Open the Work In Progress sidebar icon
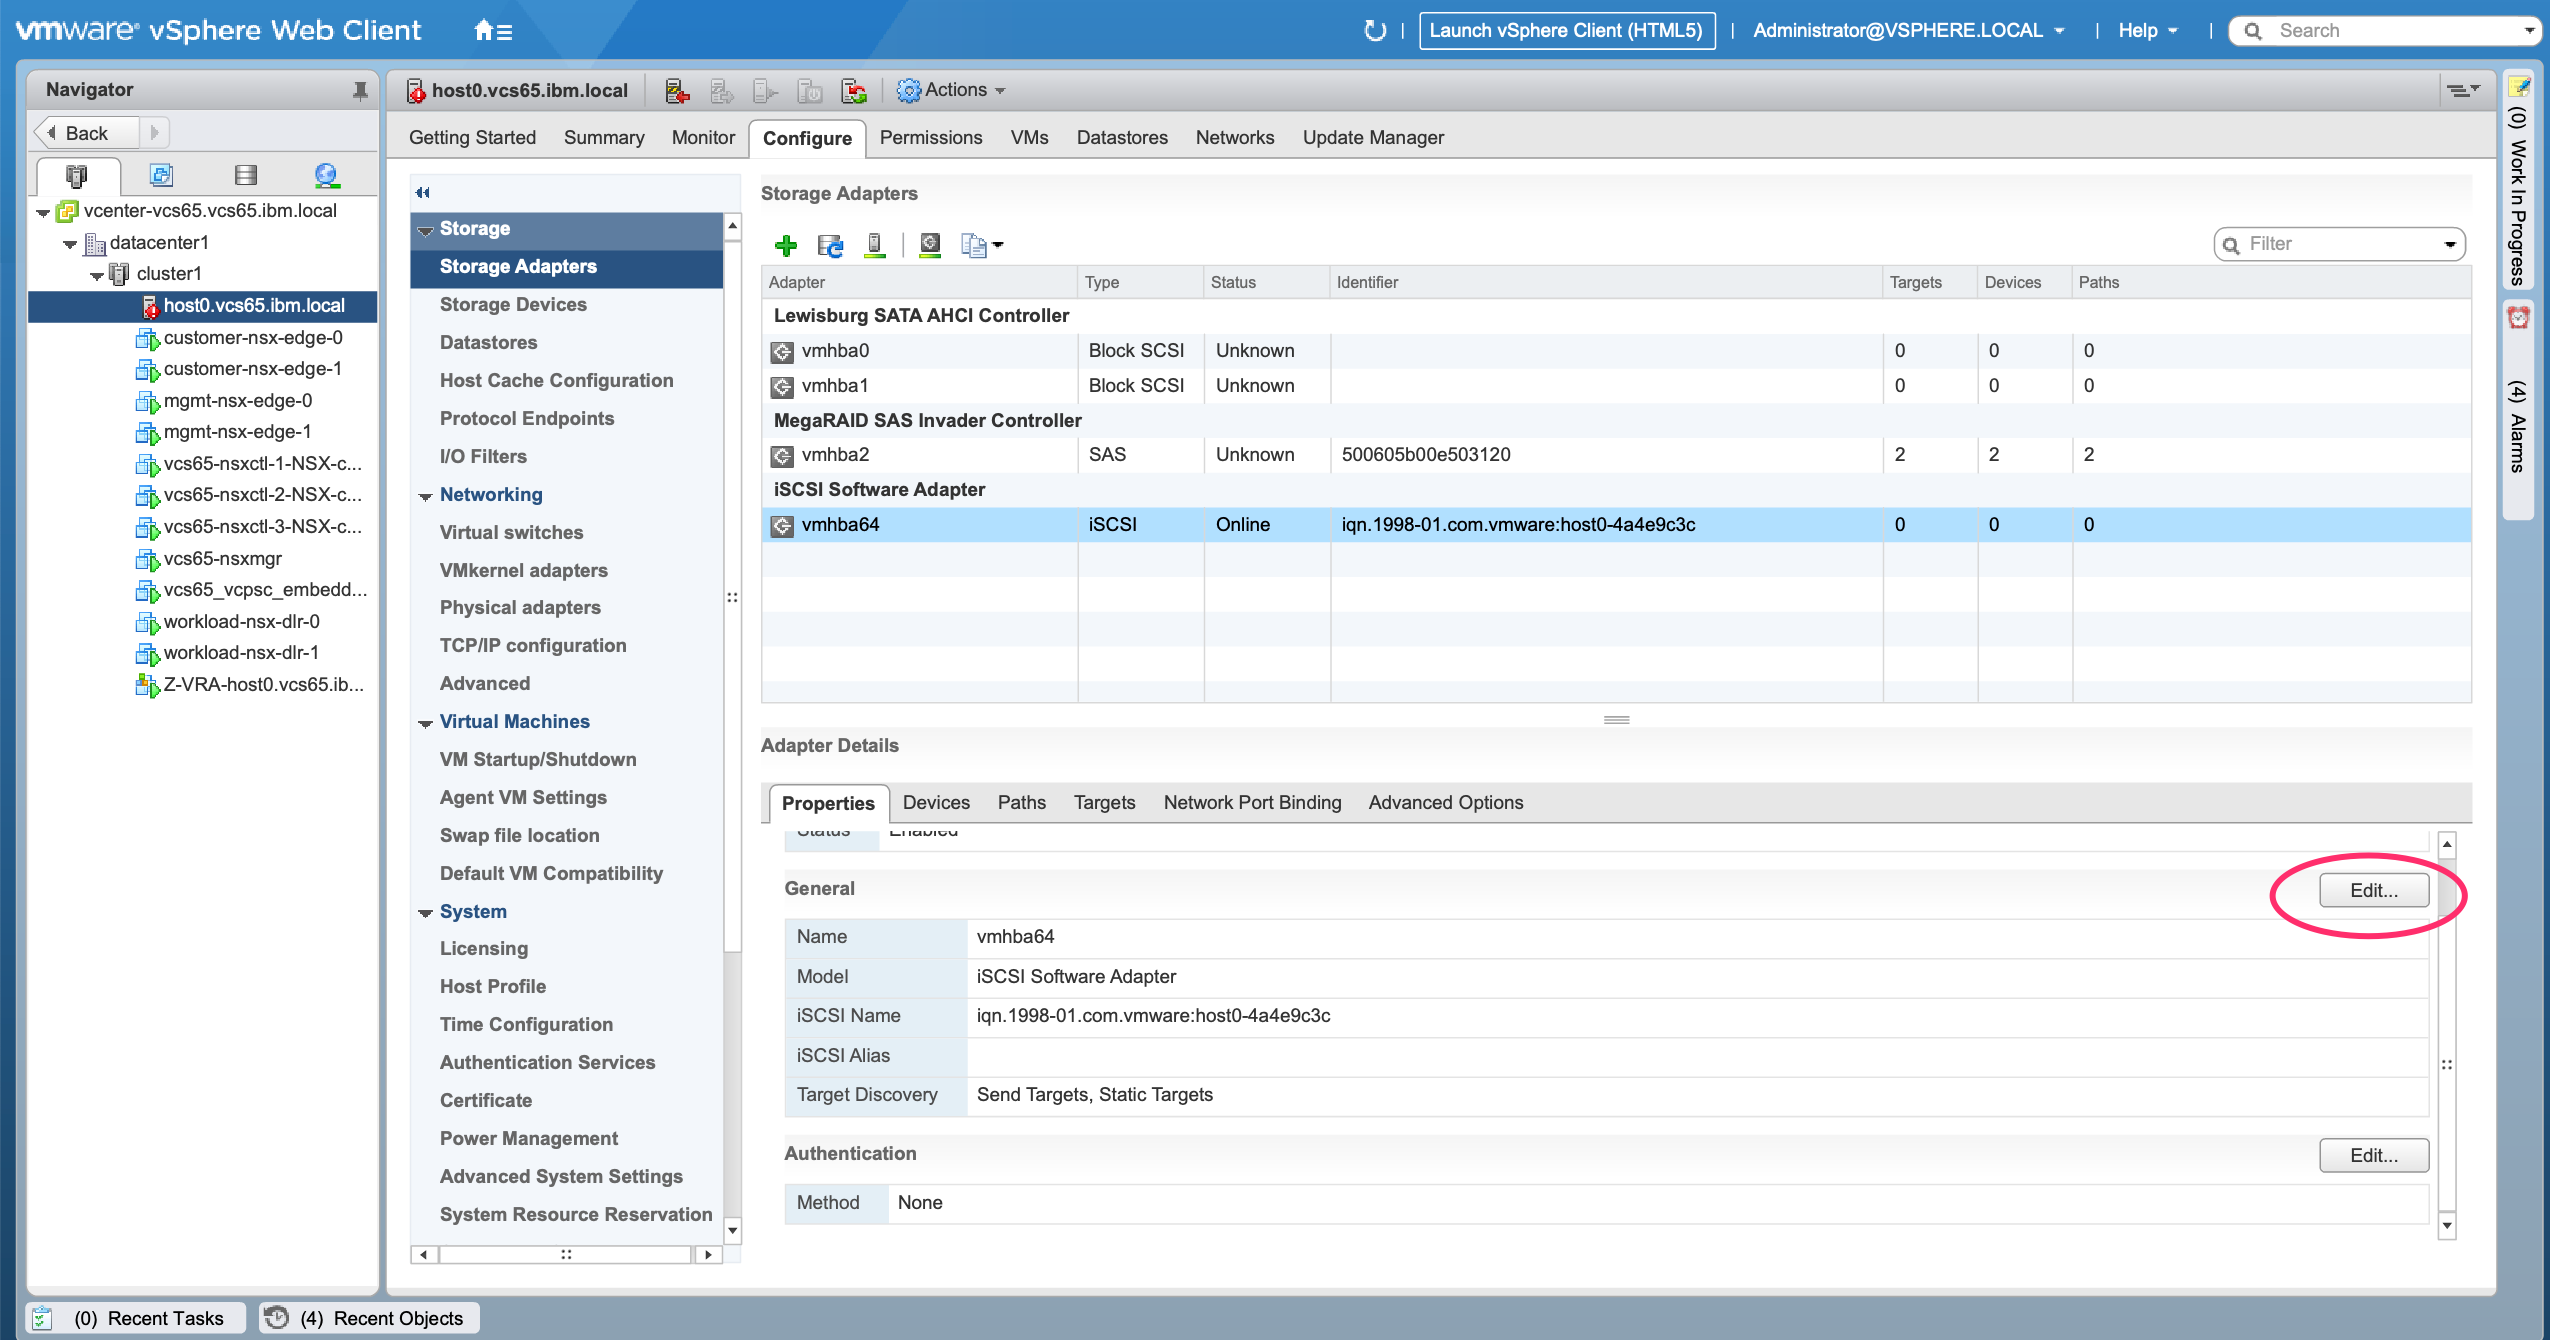Viewport: 2550px width, 1340px height. click(x=2518, y=87)
